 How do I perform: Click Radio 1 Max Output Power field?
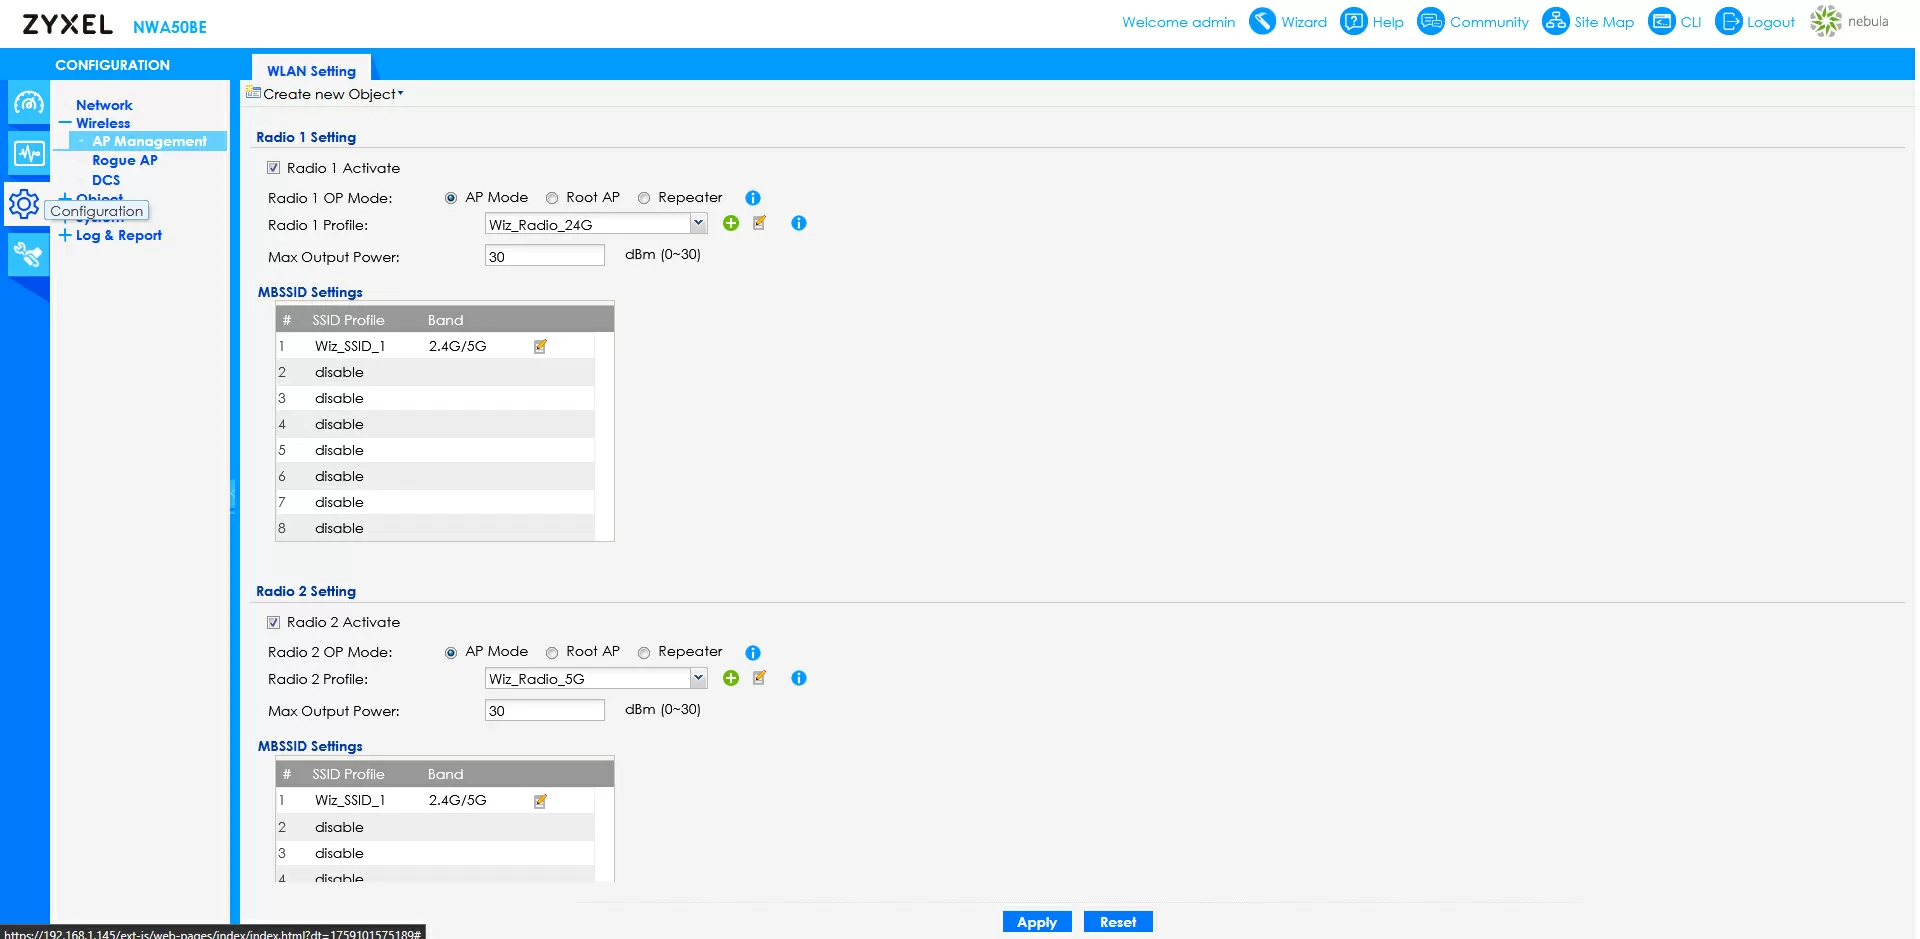click(x=545, y=256)
